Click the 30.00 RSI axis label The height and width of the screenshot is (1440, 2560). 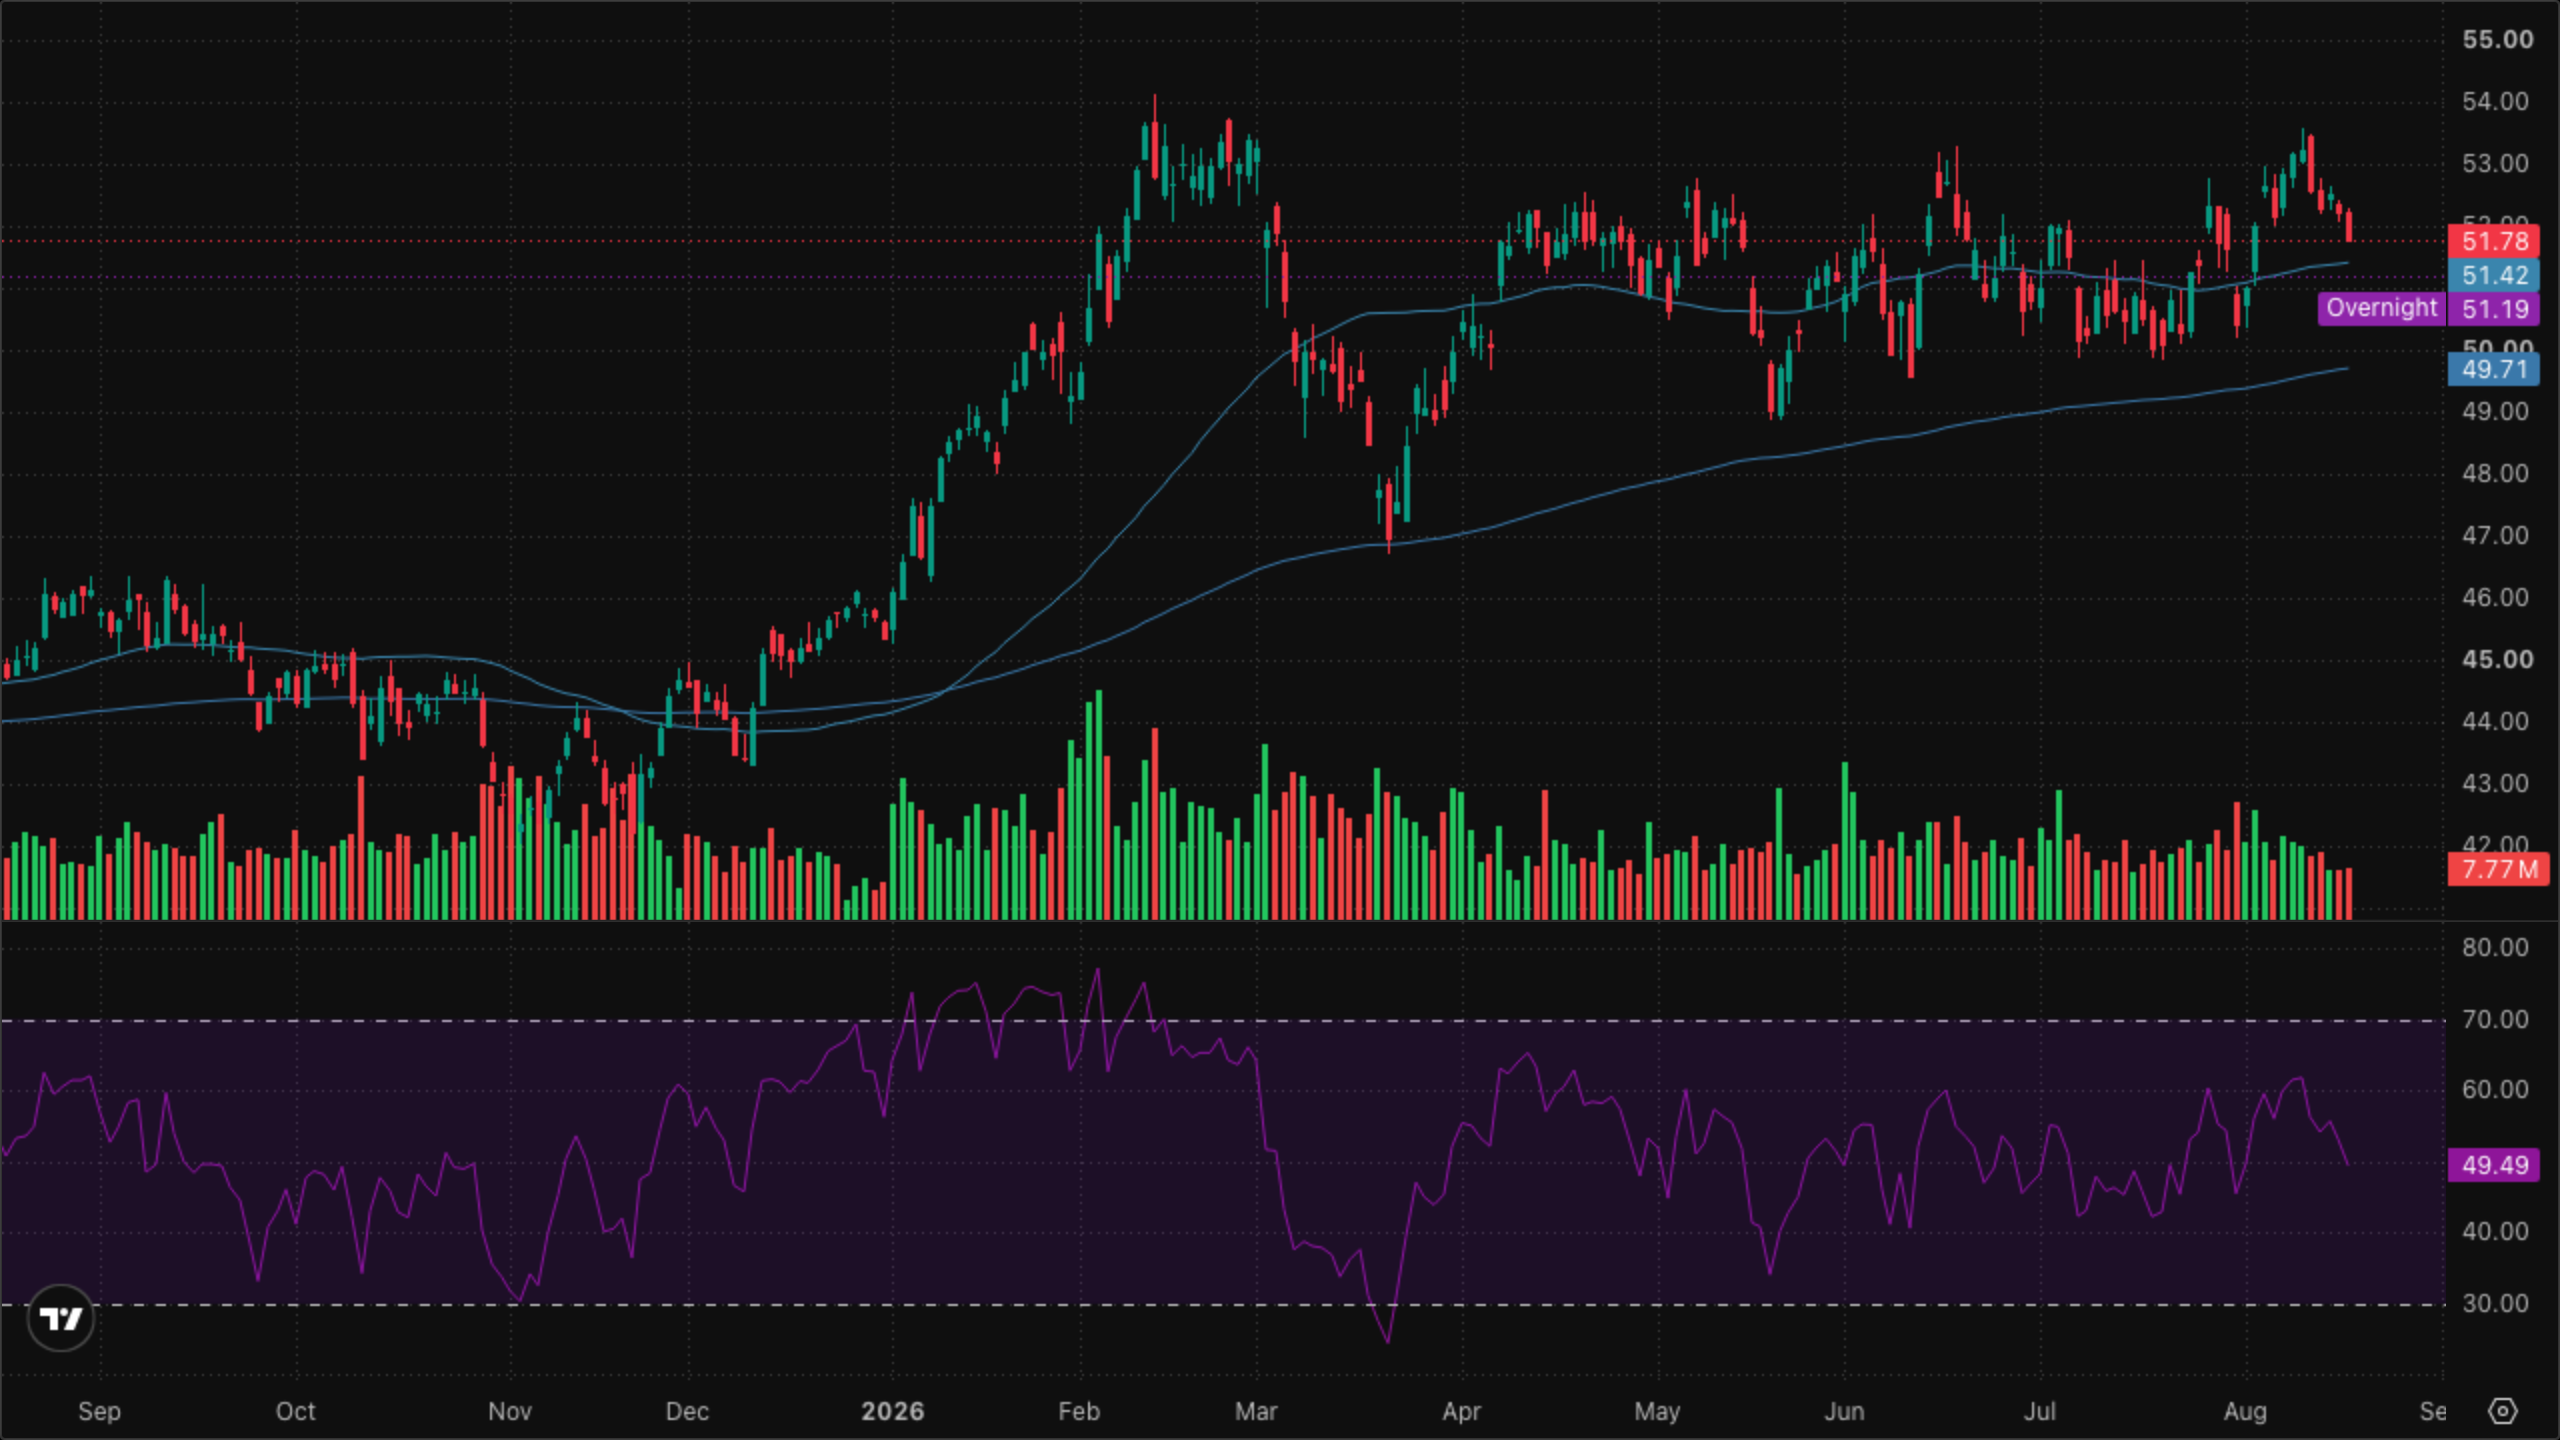click(x=2495, y=1303)
